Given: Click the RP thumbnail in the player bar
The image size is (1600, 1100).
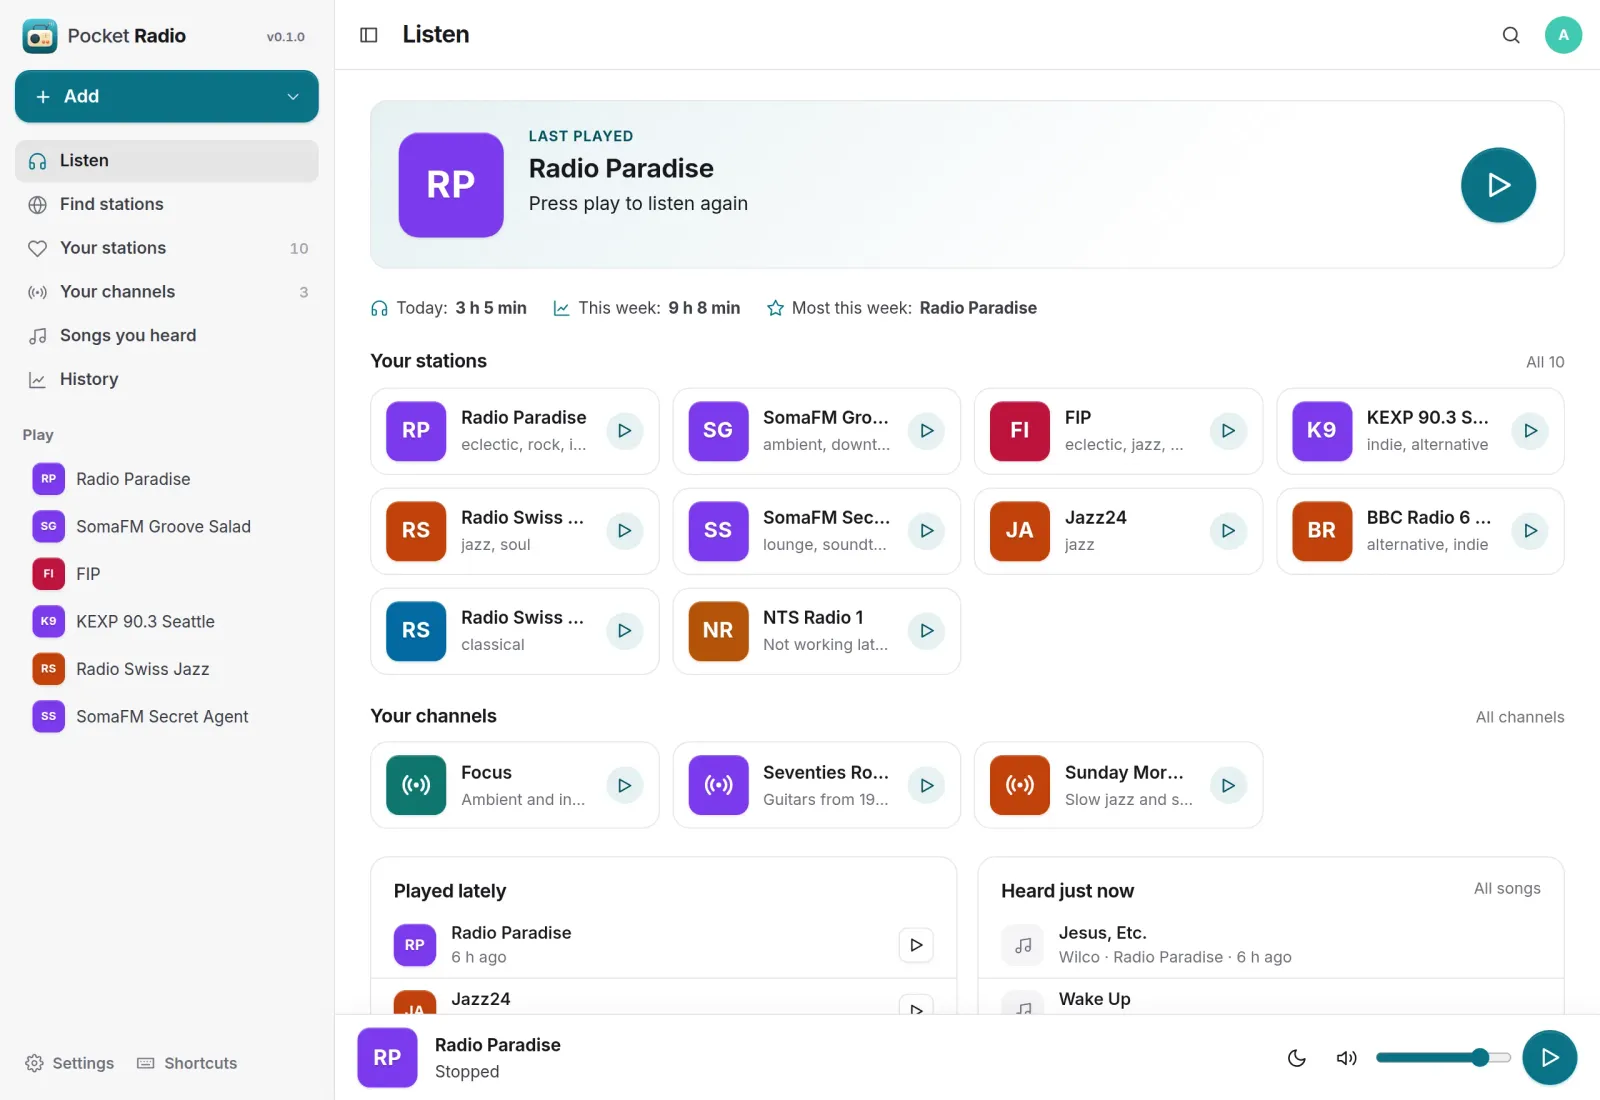Looking at the screenshot, I should point(387,1058).
